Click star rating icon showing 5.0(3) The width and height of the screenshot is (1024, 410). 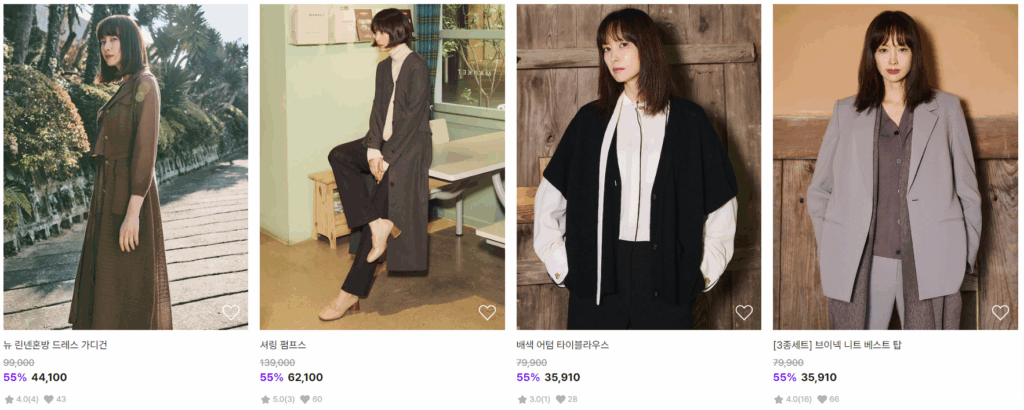tap(265, 399)
